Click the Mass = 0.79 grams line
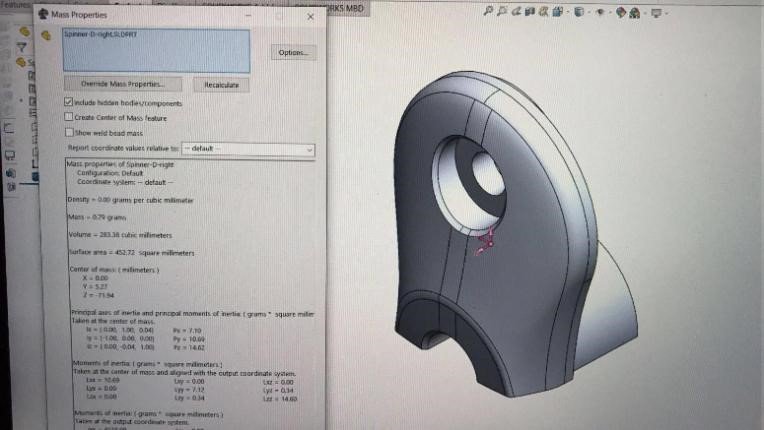Image resolution: width=764 pixels, height=430 pixels. click(96, 217)
